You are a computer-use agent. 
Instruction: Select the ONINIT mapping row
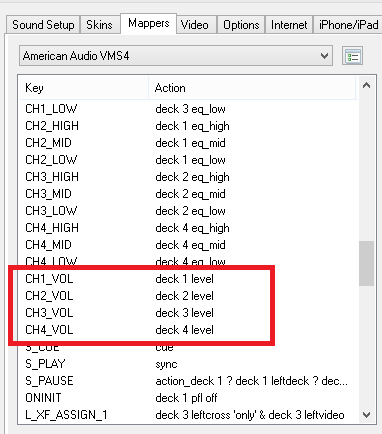point(188,398)
